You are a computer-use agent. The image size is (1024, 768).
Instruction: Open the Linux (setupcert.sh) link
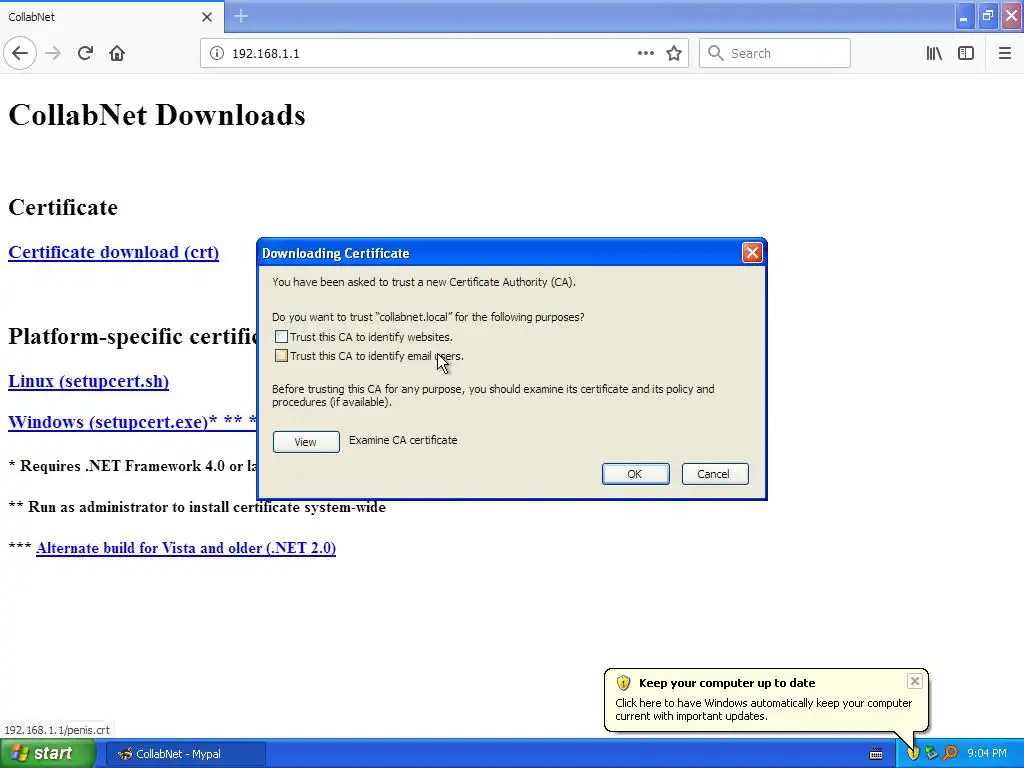tap(89, 381)
